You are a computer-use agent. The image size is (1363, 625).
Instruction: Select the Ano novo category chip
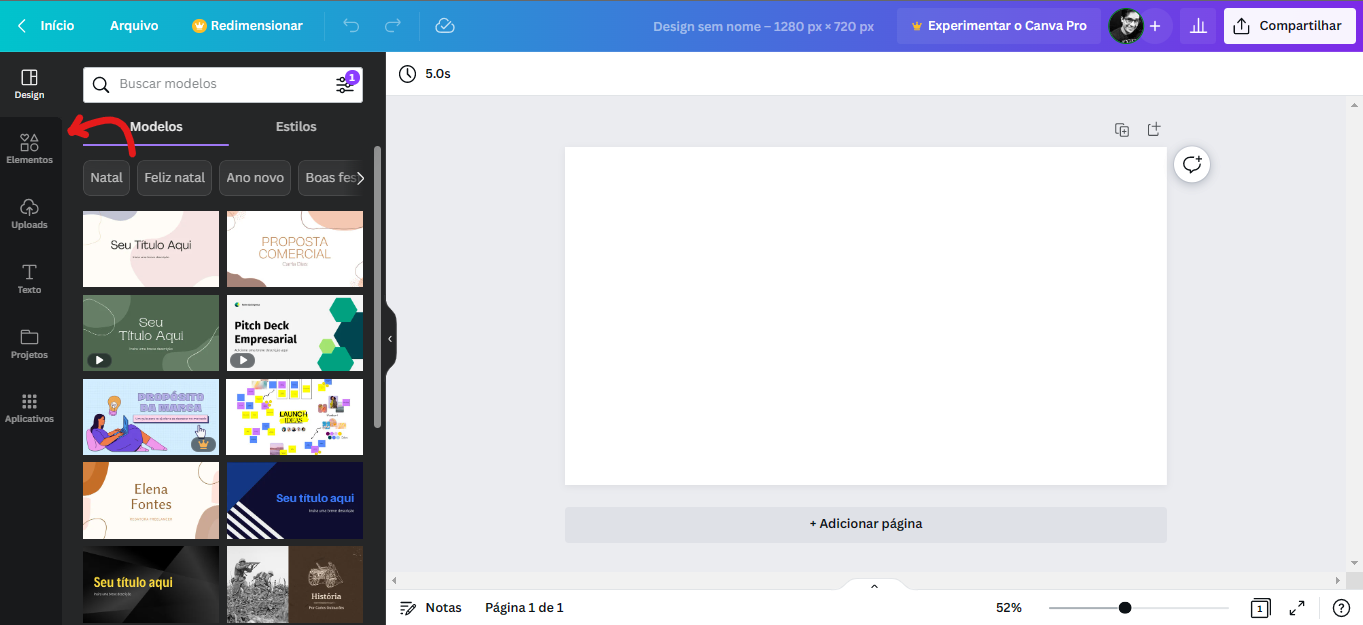[255, 178]
